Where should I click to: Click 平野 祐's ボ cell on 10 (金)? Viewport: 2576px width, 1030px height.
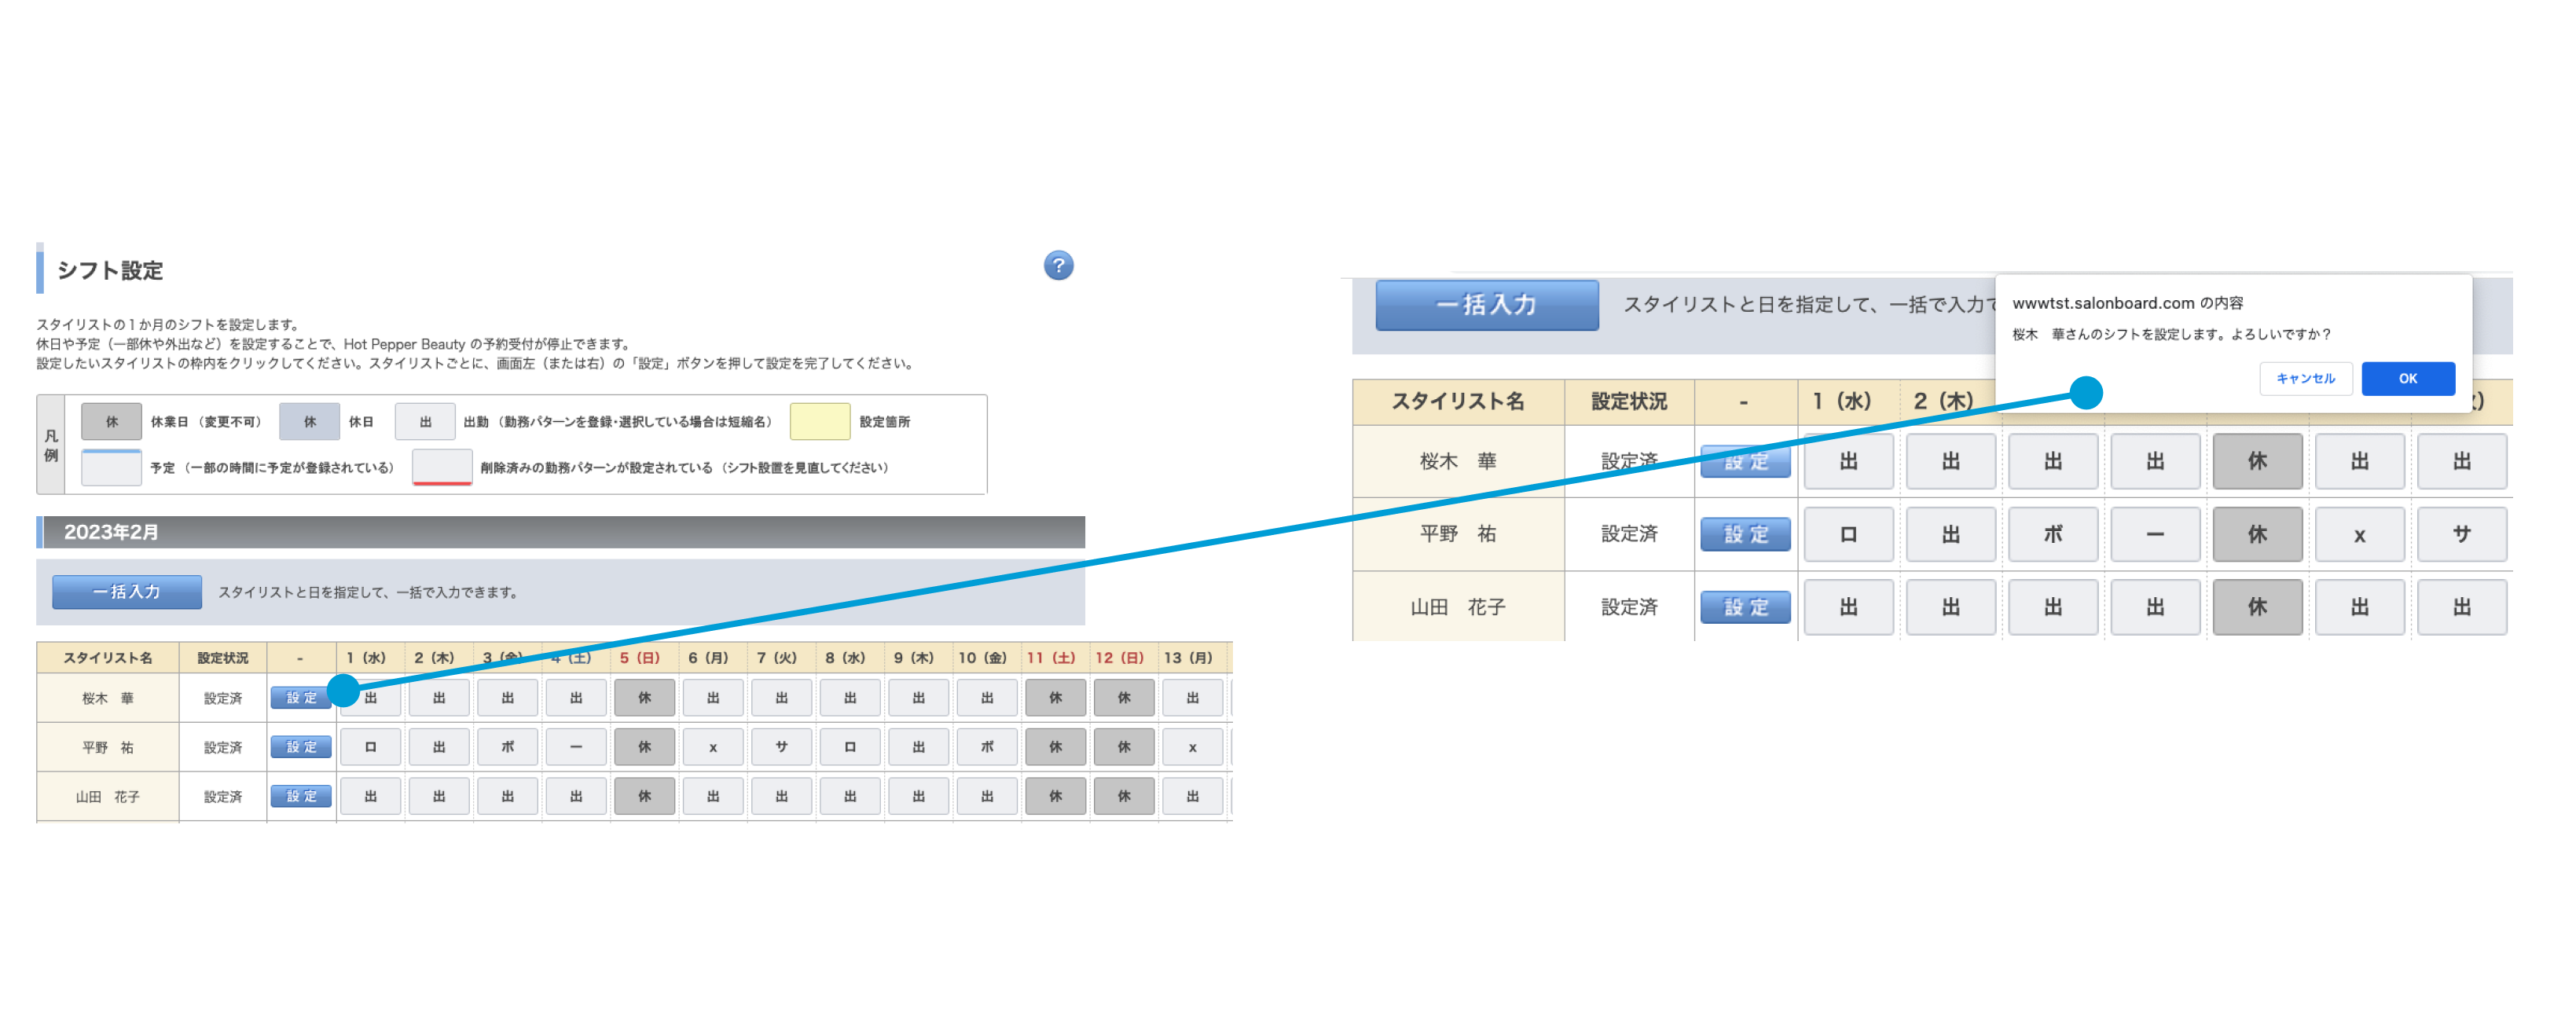987,747
